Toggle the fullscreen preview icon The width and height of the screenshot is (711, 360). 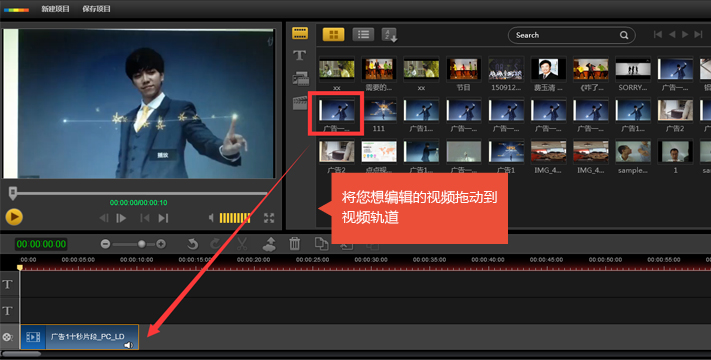(269, 218)
